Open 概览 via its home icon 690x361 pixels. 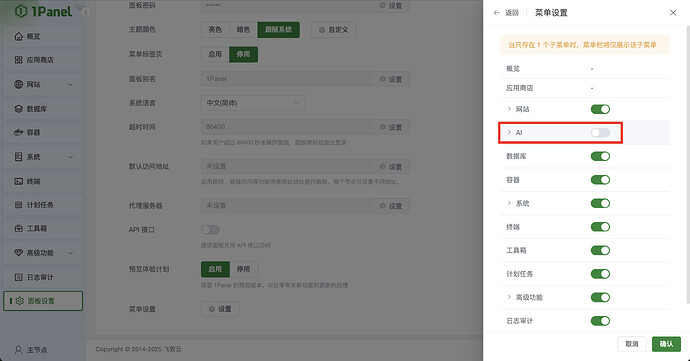pos(18,36)
